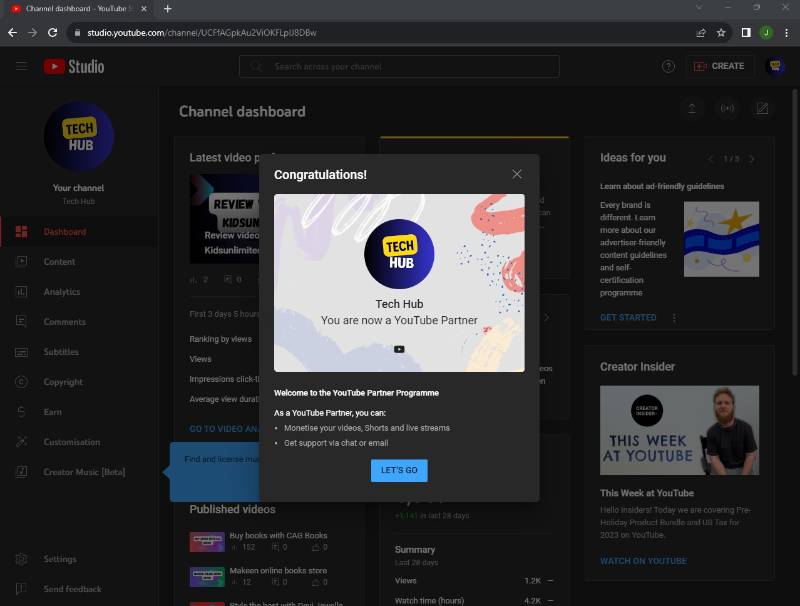Click the LET'S GO button
800x606 pixels.
coord(399,470)
